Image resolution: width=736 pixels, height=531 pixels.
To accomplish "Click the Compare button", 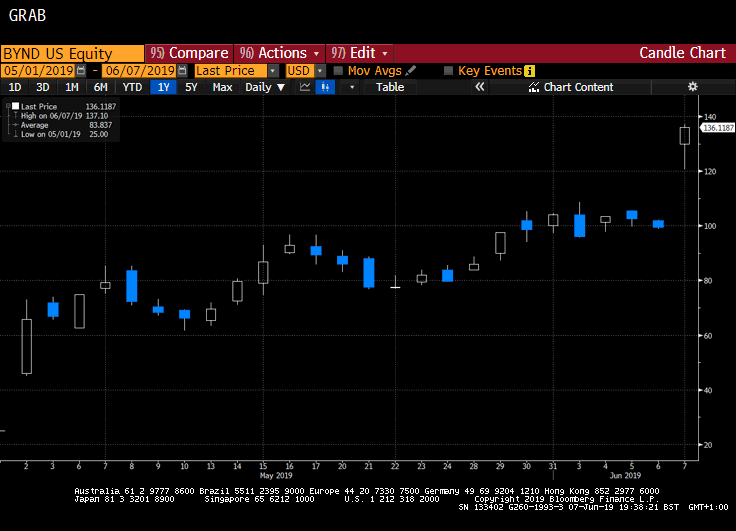I will (188, 53).
